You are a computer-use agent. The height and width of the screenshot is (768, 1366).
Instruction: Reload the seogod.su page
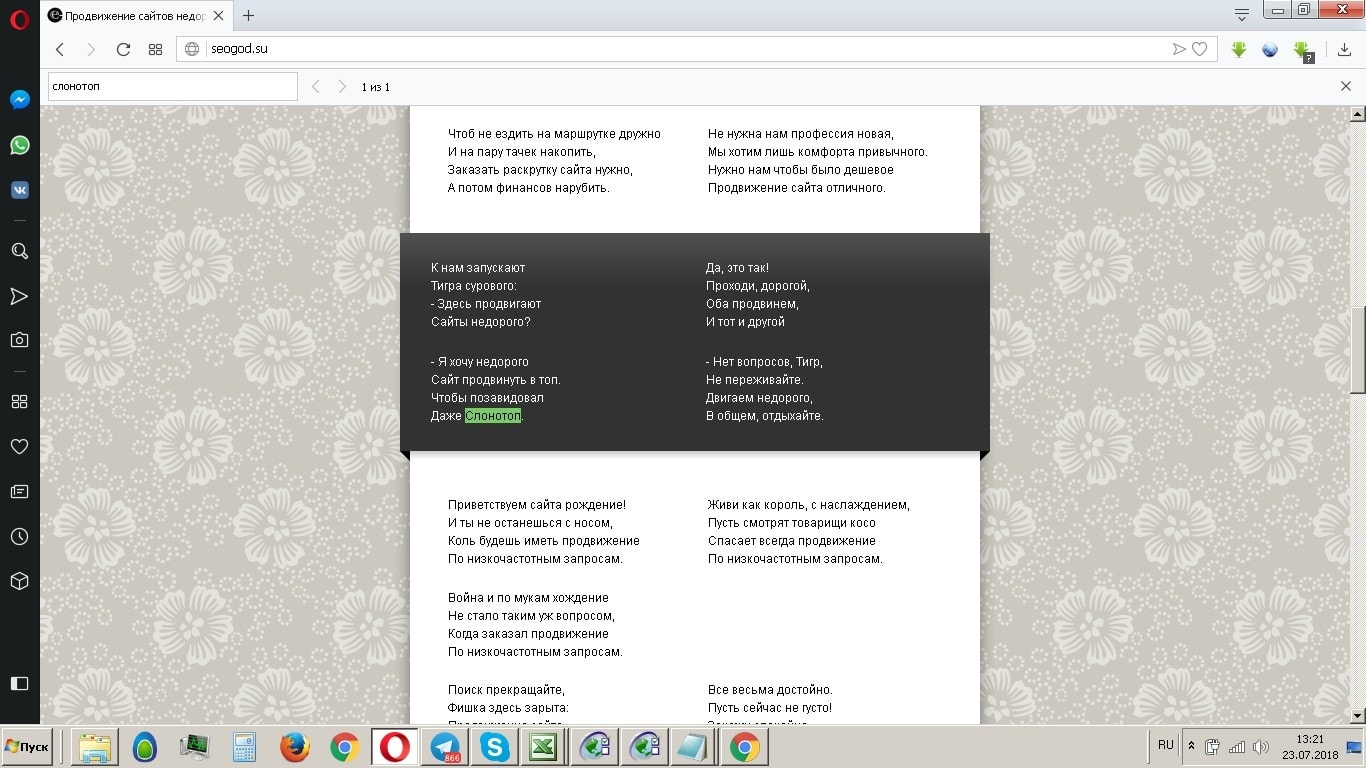[123, 49]
